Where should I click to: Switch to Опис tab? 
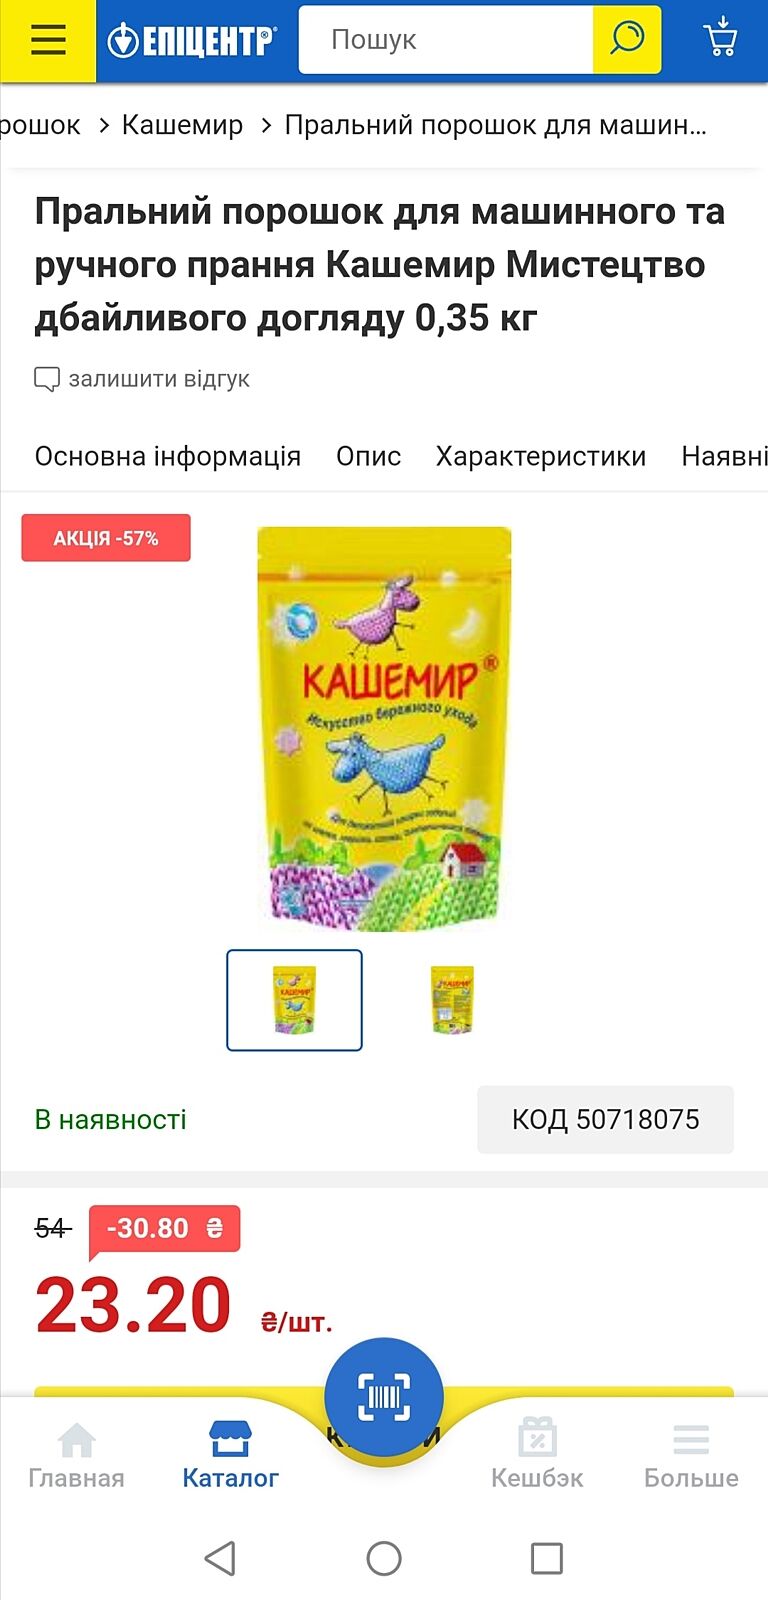[x=368, y=456]
